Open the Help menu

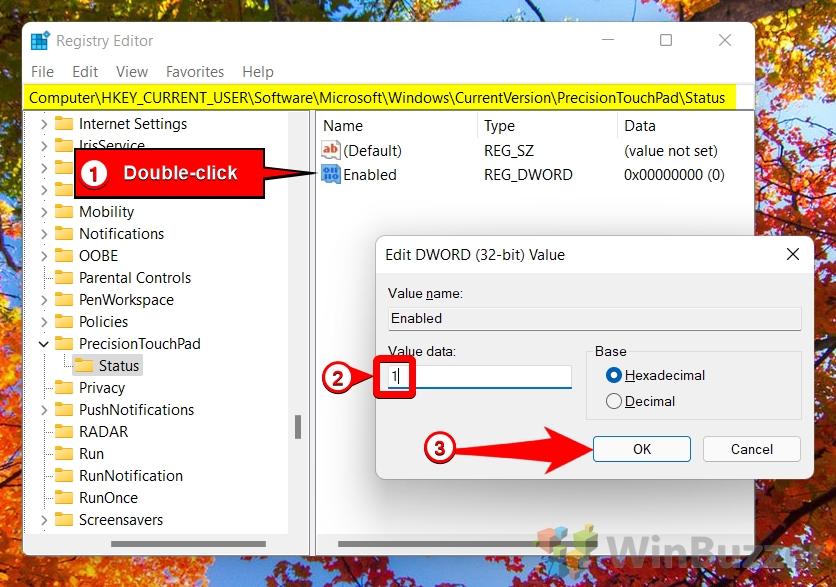click(258, 71)
